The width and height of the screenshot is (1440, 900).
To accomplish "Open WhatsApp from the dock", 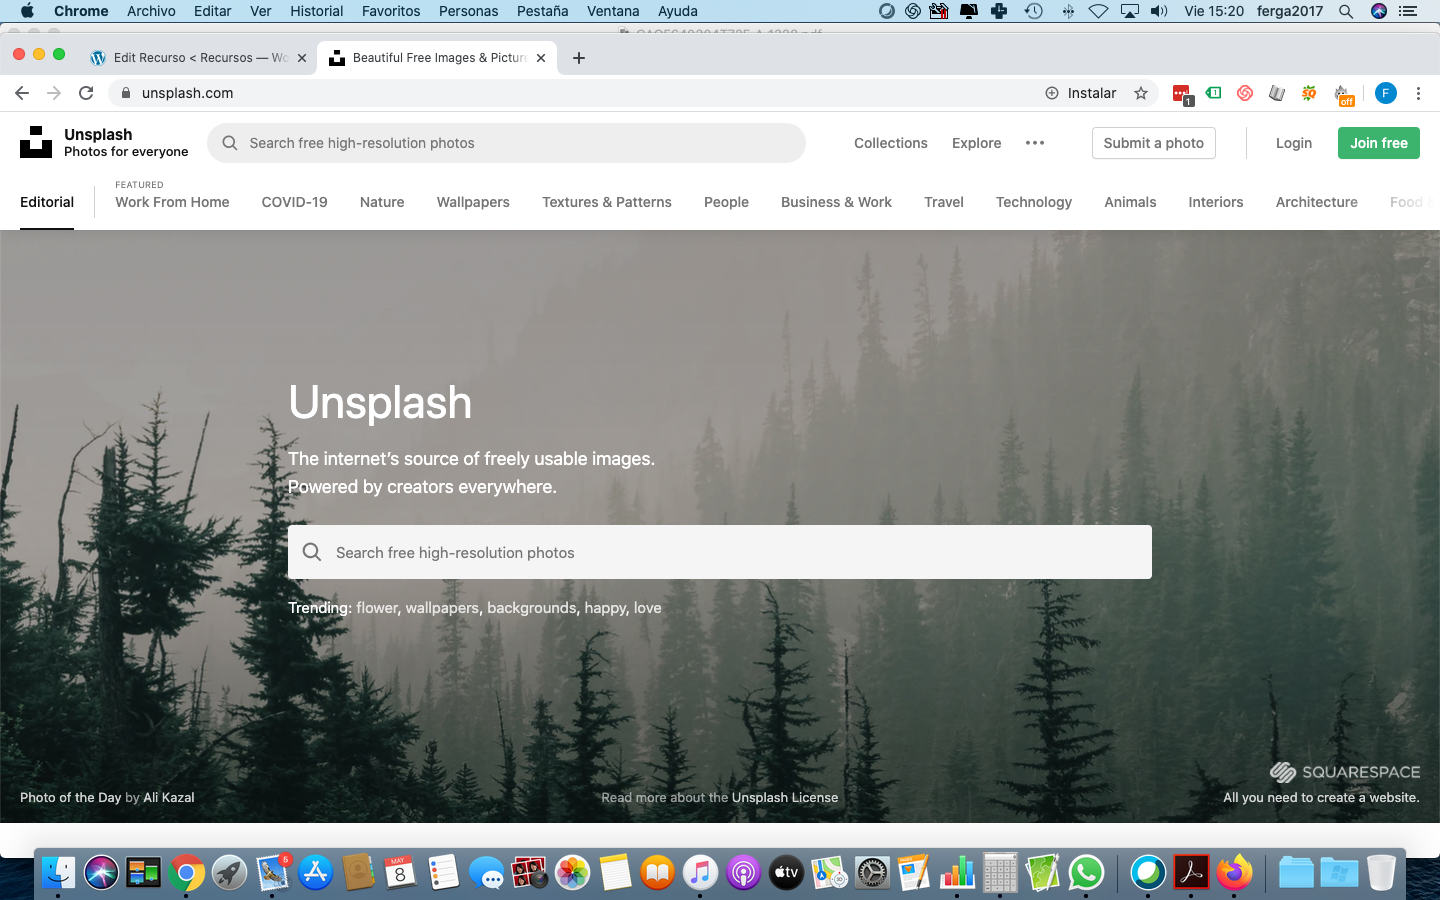I will tap(1085, 873).
